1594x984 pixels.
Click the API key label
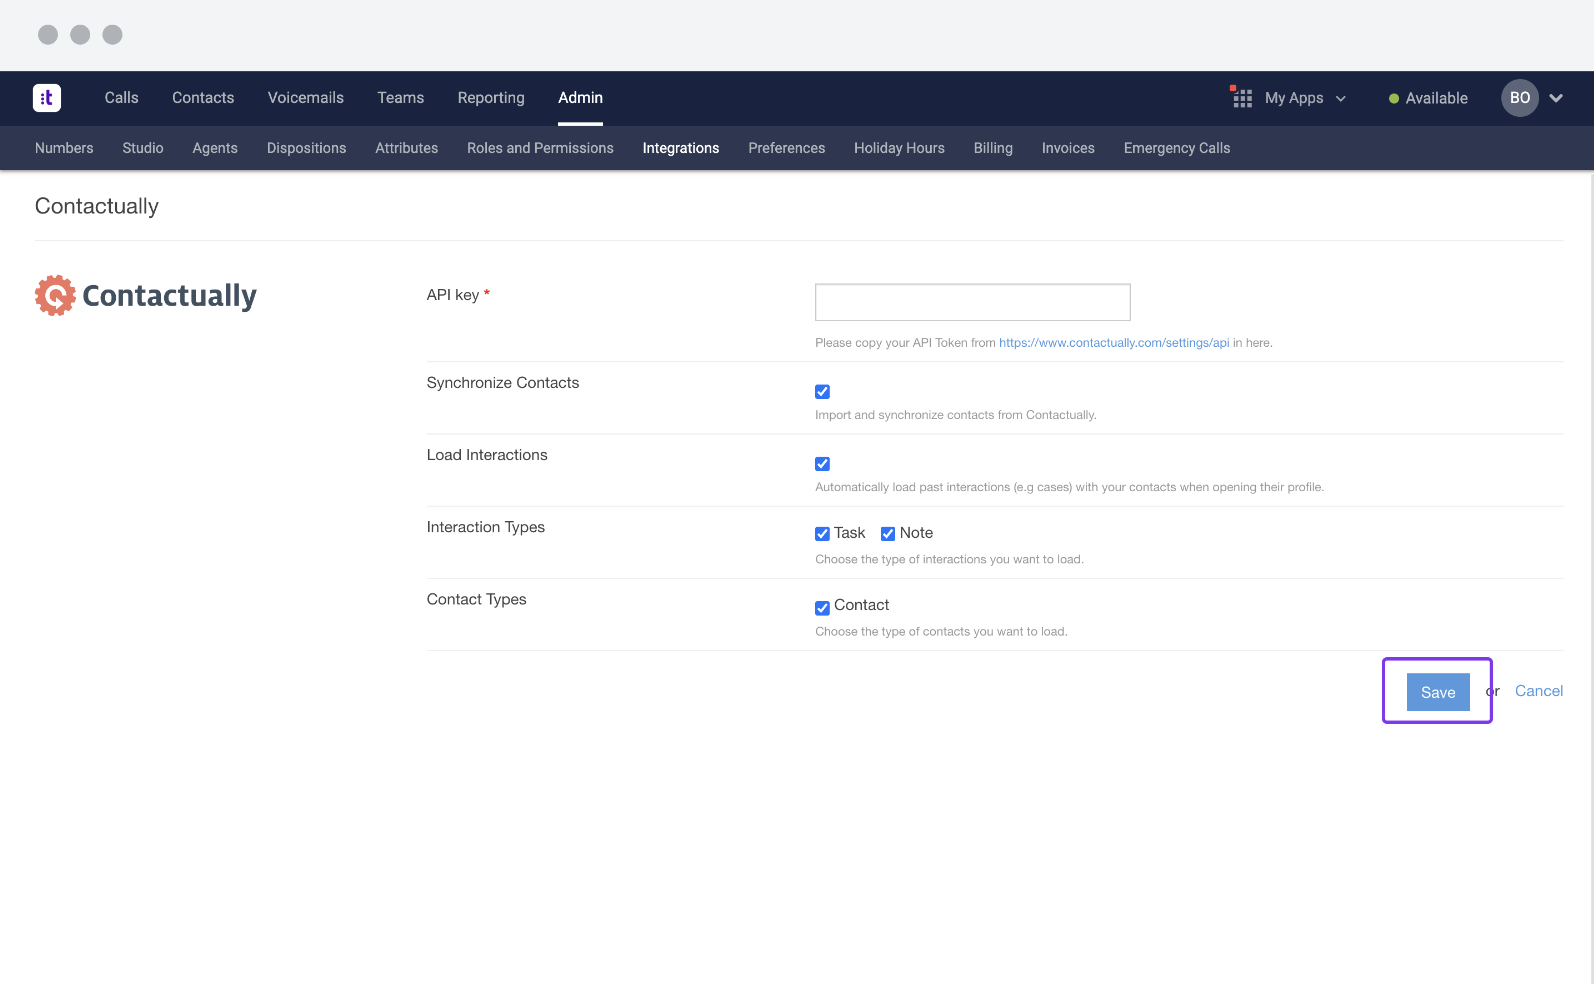(453, 295)
